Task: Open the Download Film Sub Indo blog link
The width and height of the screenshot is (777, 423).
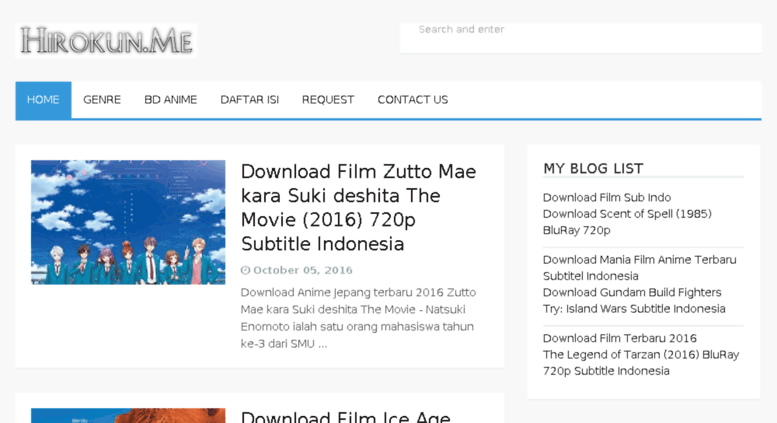Action: pyautogui.click(x=607, y=197)
